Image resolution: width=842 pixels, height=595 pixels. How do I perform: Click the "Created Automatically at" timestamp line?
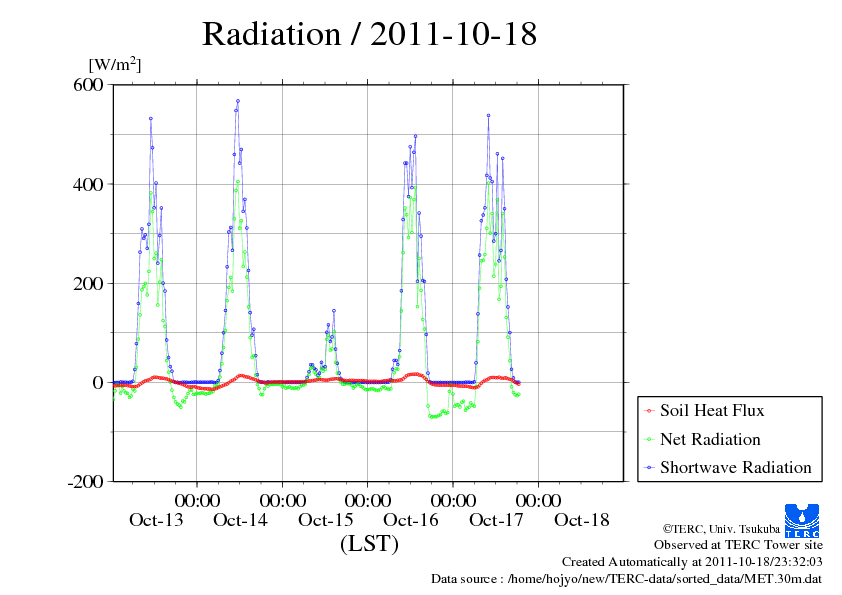coord(692,562)
